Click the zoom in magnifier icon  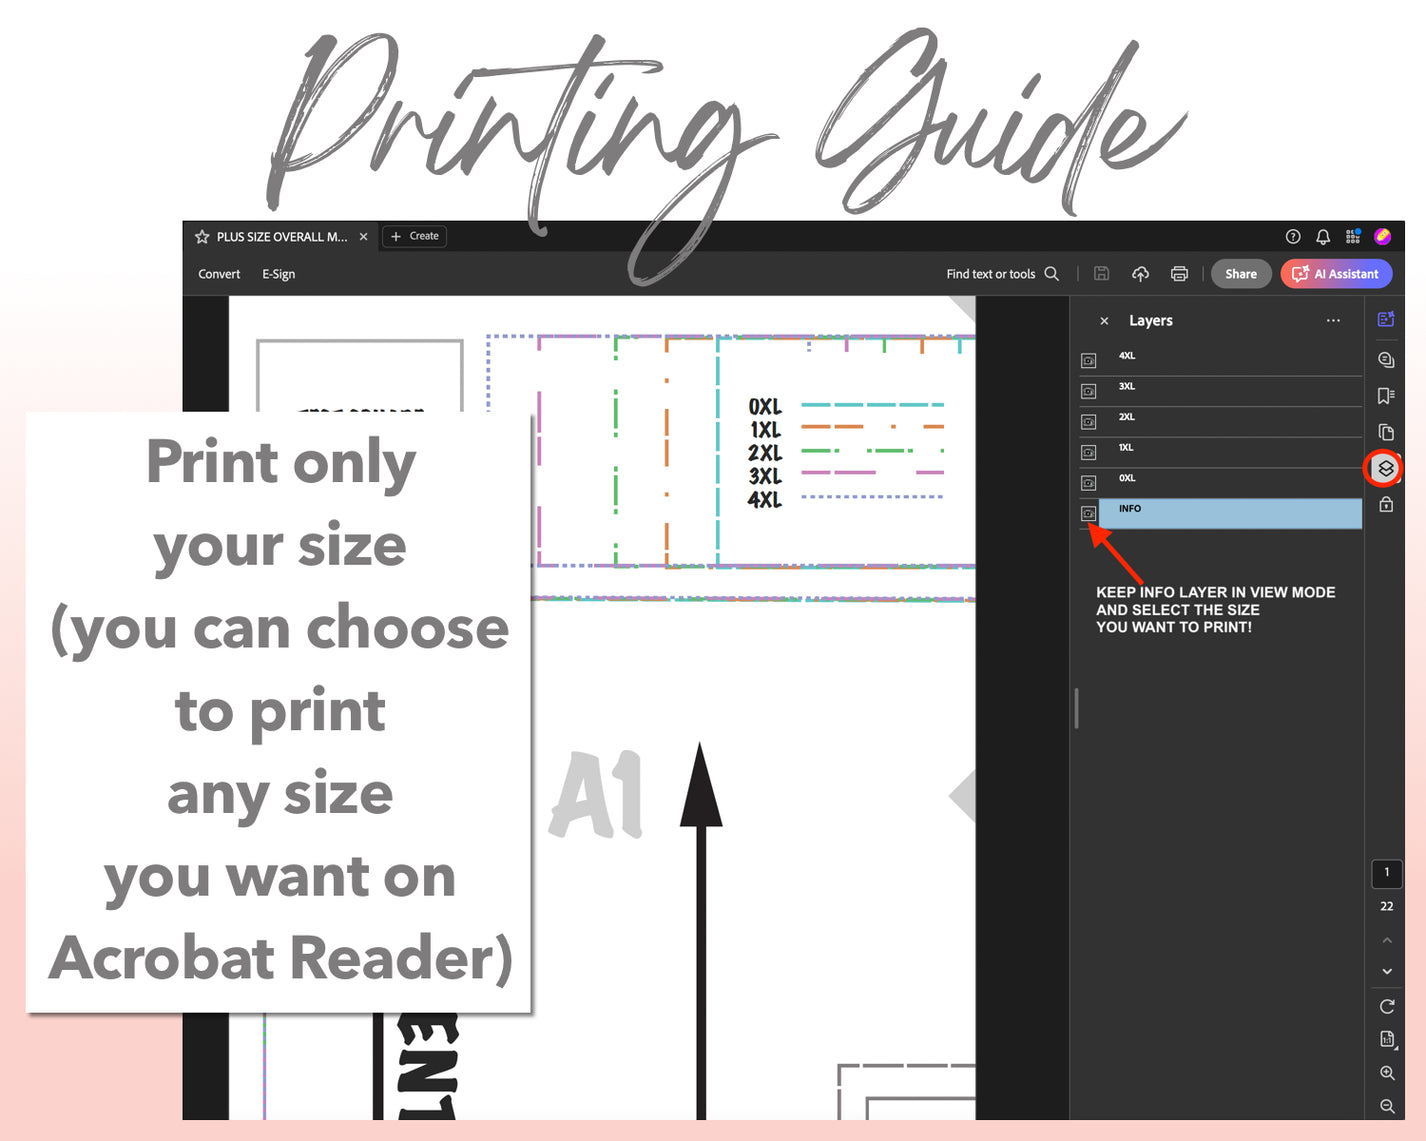[1387, 1073]
